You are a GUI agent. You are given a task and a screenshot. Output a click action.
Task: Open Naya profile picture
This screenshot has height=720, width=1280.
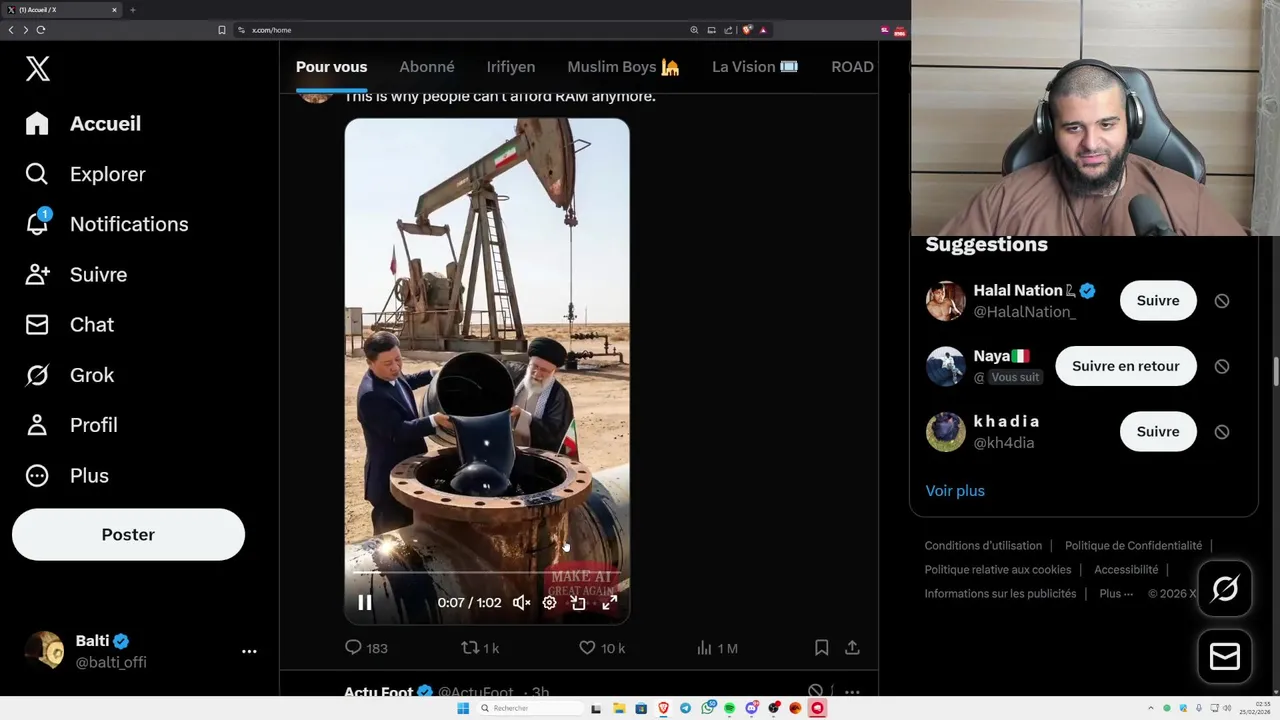[x=945, y=366]
